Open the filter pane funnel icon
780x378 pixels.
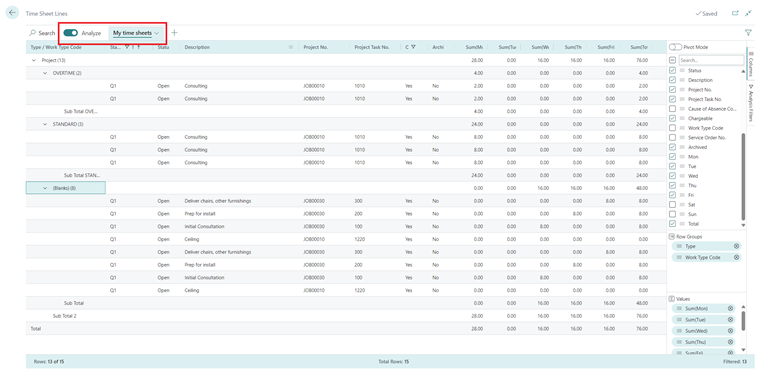(748, 33)
